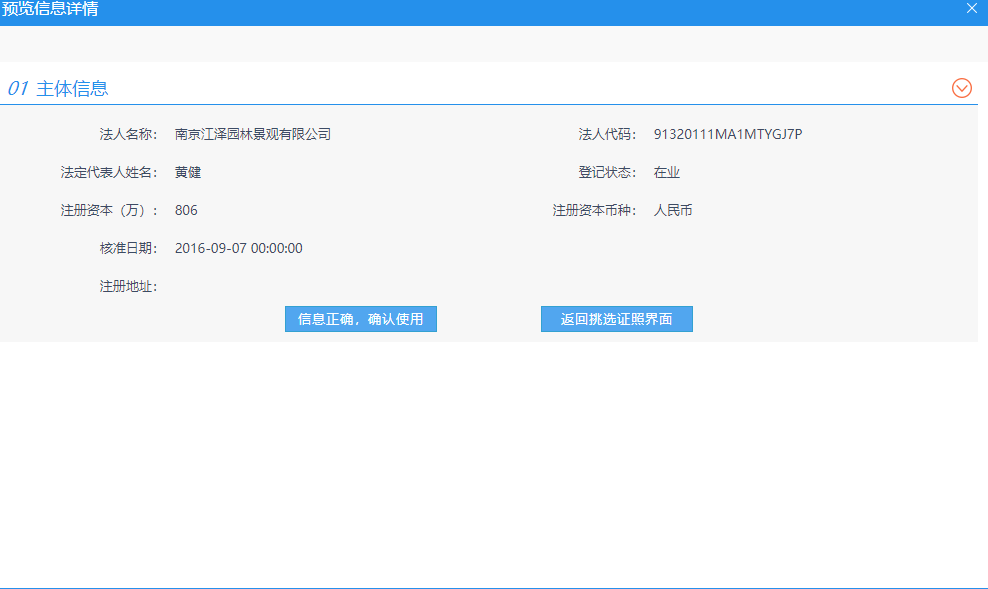Select legal code 91320111MA1MTYGJ7P
This screenshot has height=589, width=988.
click(x=728, y=134)
